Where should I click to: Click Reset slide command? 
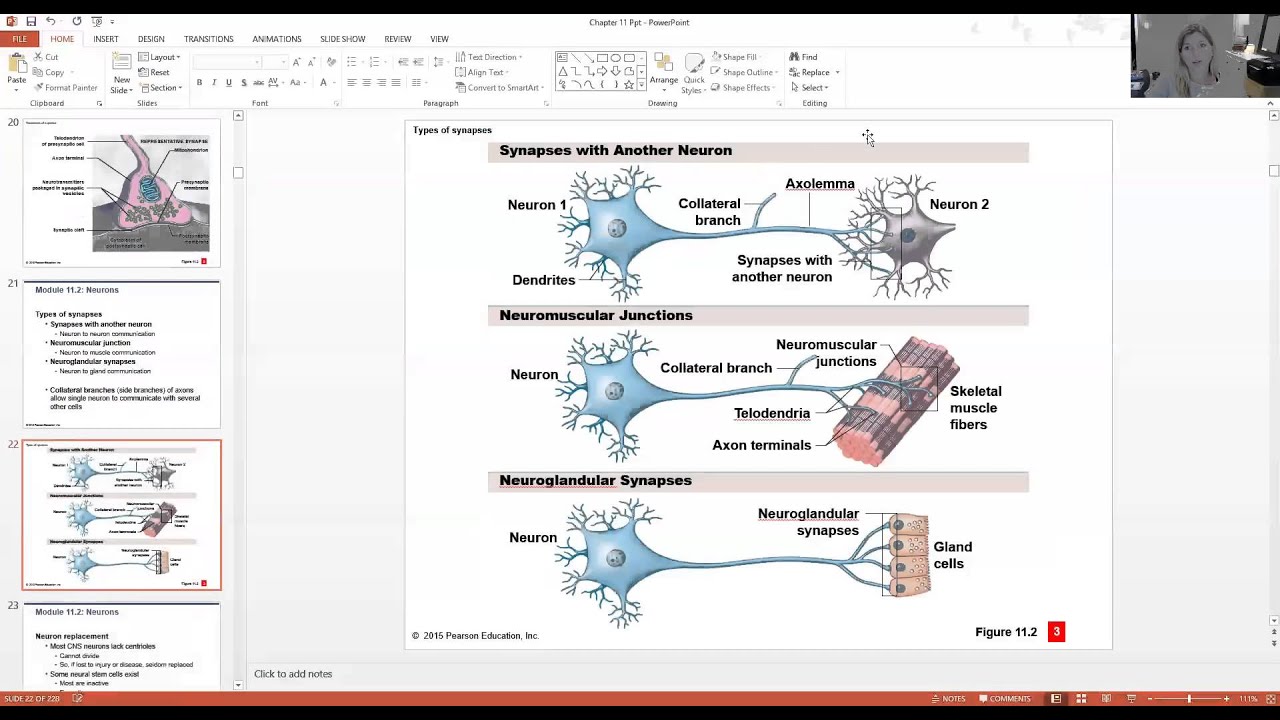[x=154, y=72]
